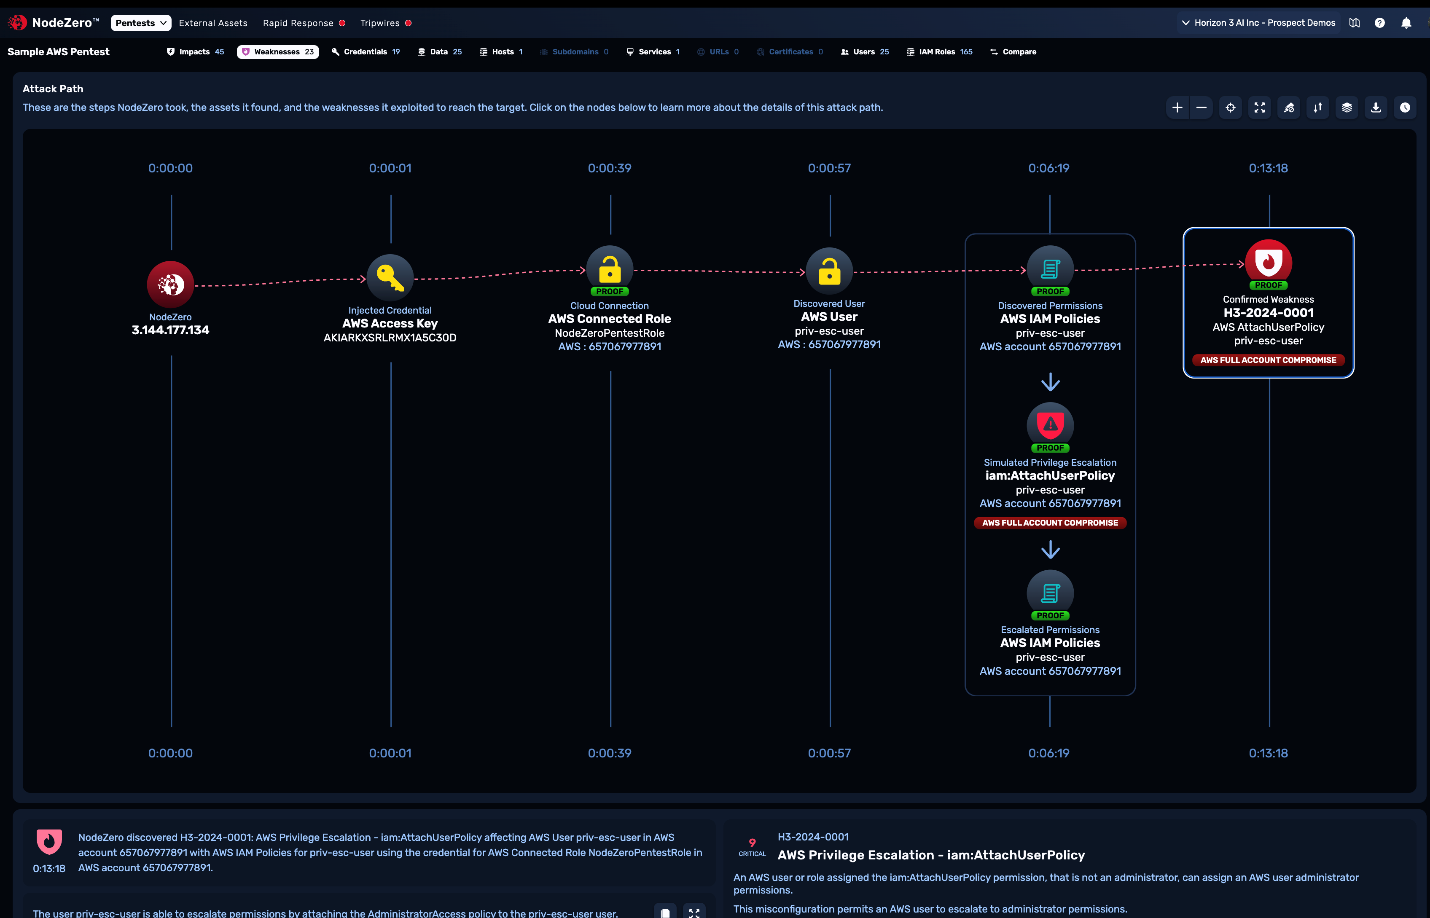Open the External Assets menu
Image resolution: width=1430 pixels, height=918 pixels.
point(213,23)
